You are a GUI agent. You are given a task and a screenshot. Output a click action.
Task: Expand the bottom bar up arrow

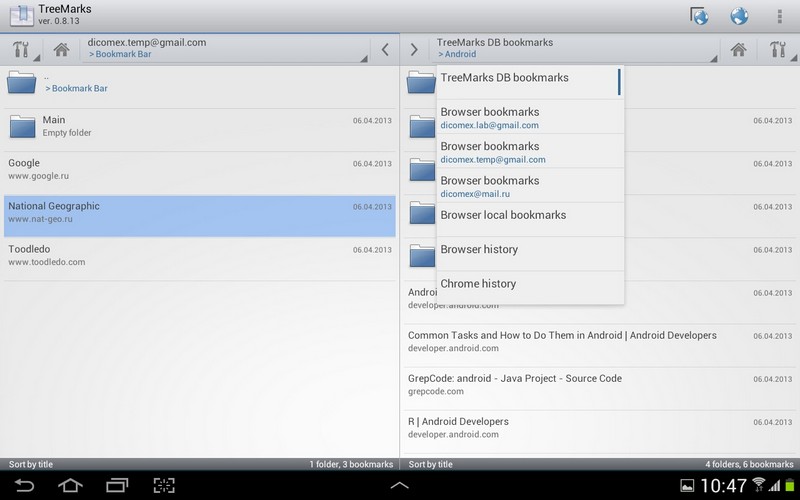[399, 485]
